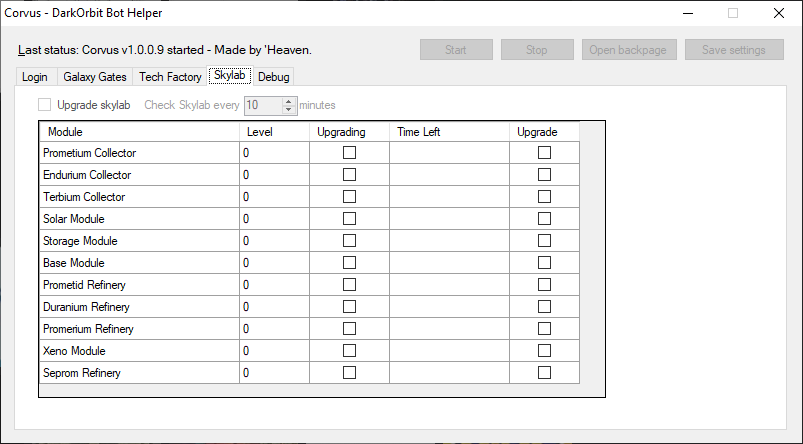Tick Upgrade checkbox for Storage Module
The image size is (803, 444).
coord(544,241)
